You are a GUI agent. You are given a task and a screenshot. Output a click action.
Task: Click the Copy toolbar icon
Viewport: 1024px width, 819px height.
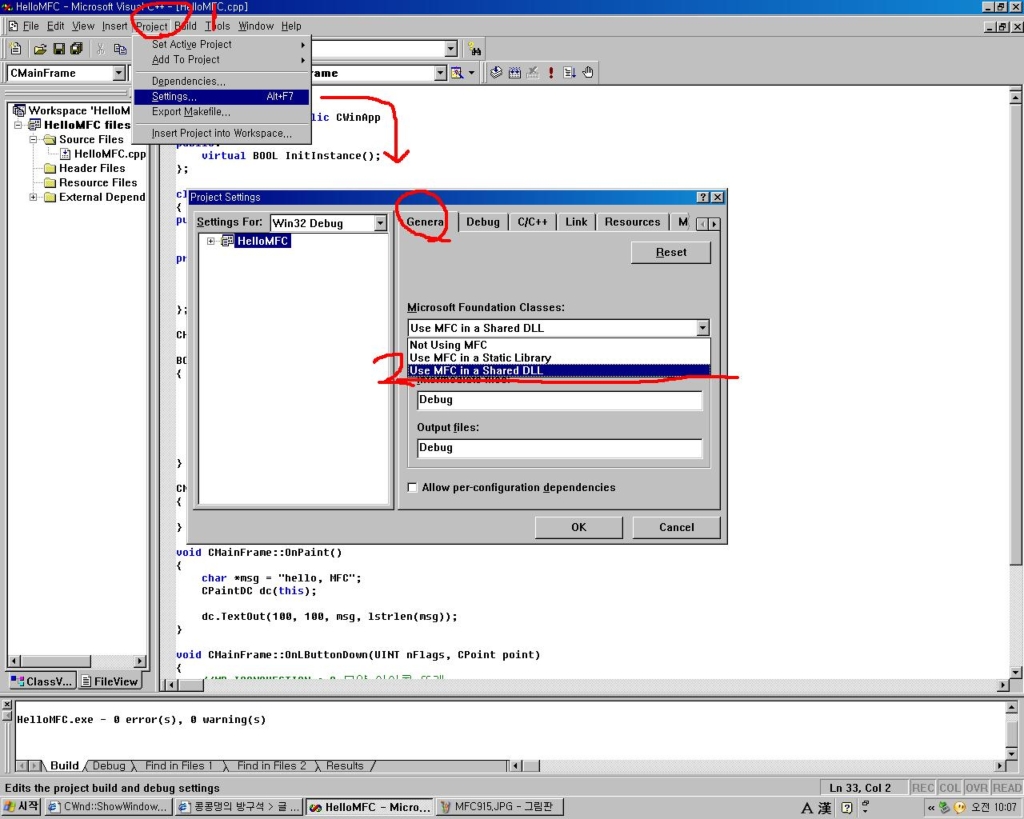[120, 49]
